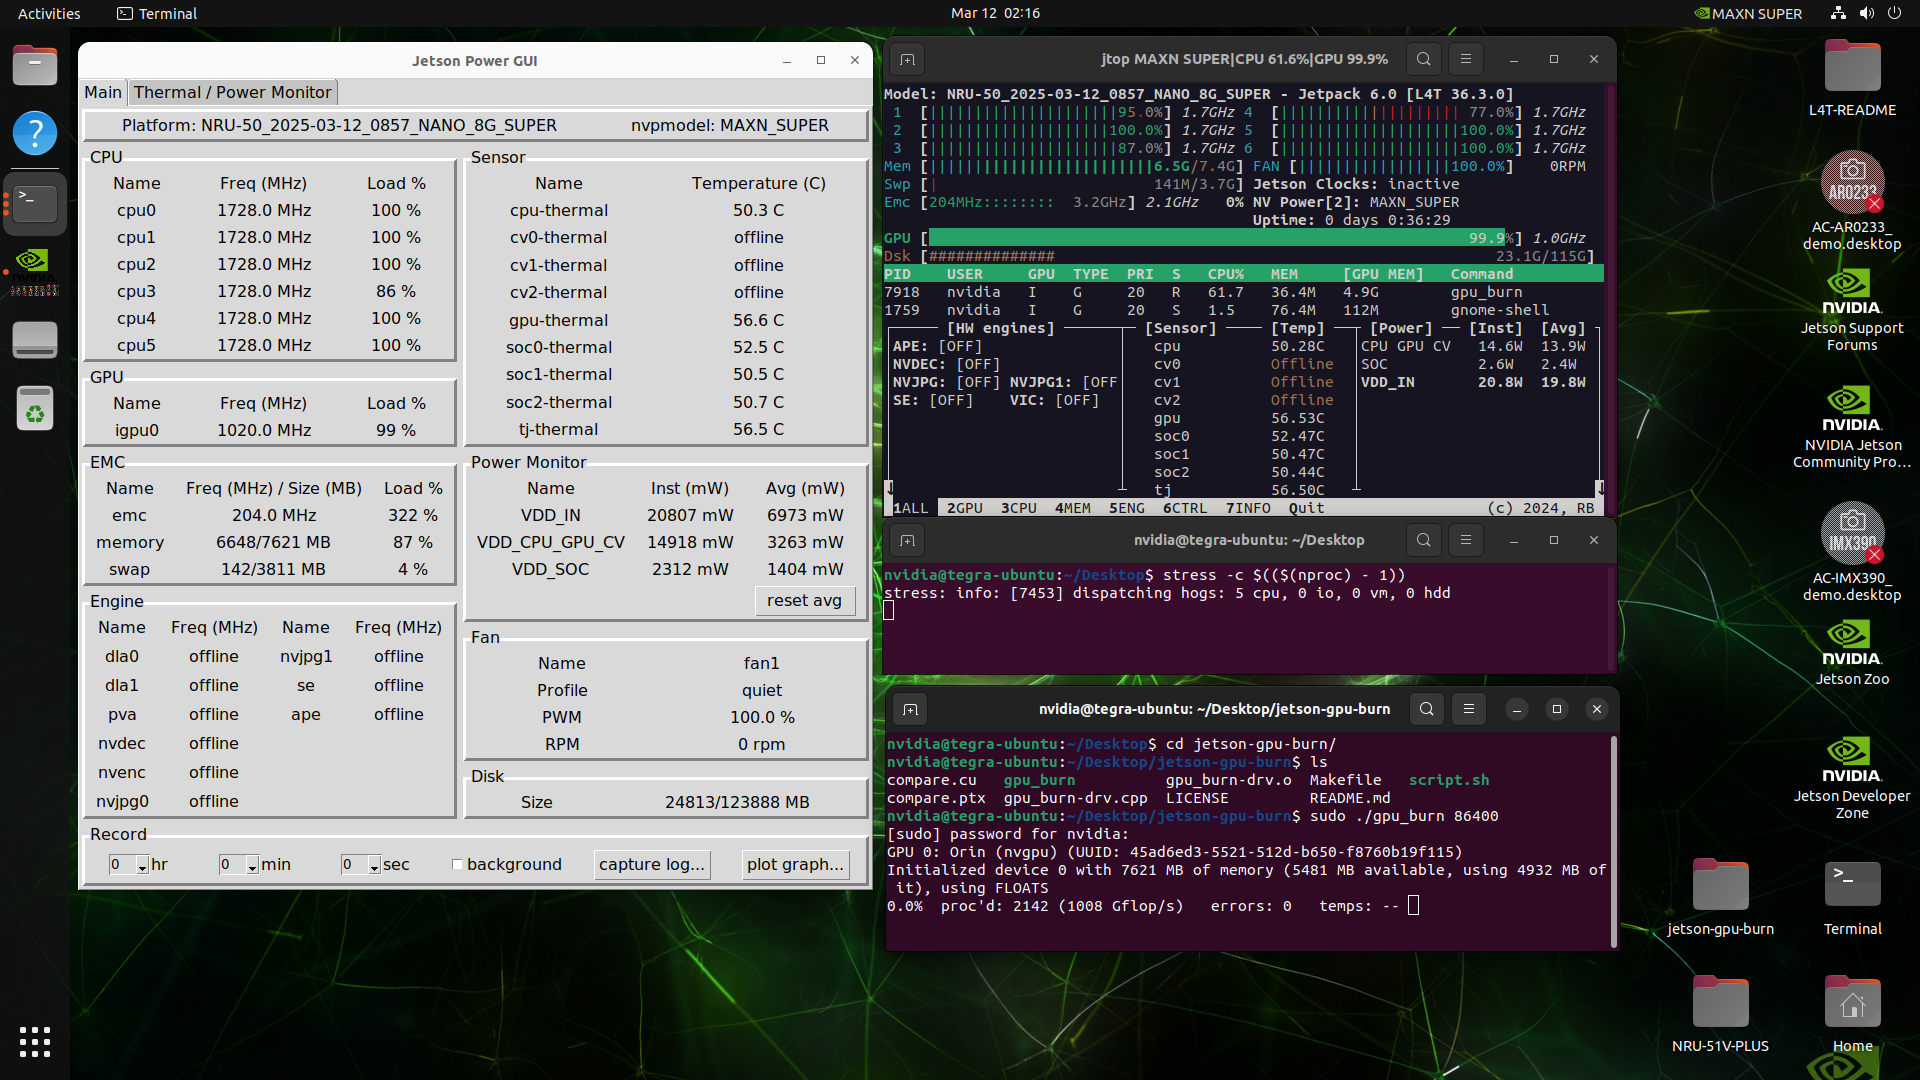Click search icon in jtop terminal header
Viewport: 1920px width, 1080px height.
point(1423,59)
